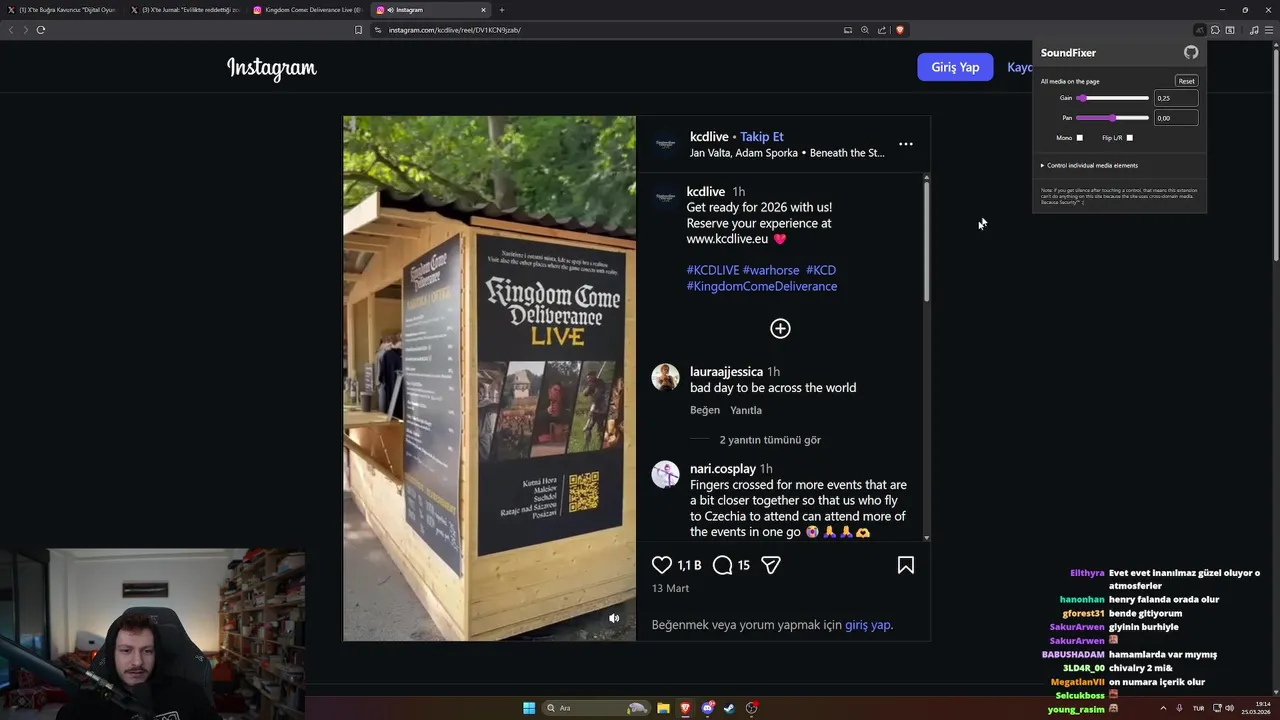View all 2 replies link
This screenshot has height=720, width=1280.
tap(770, 440)
